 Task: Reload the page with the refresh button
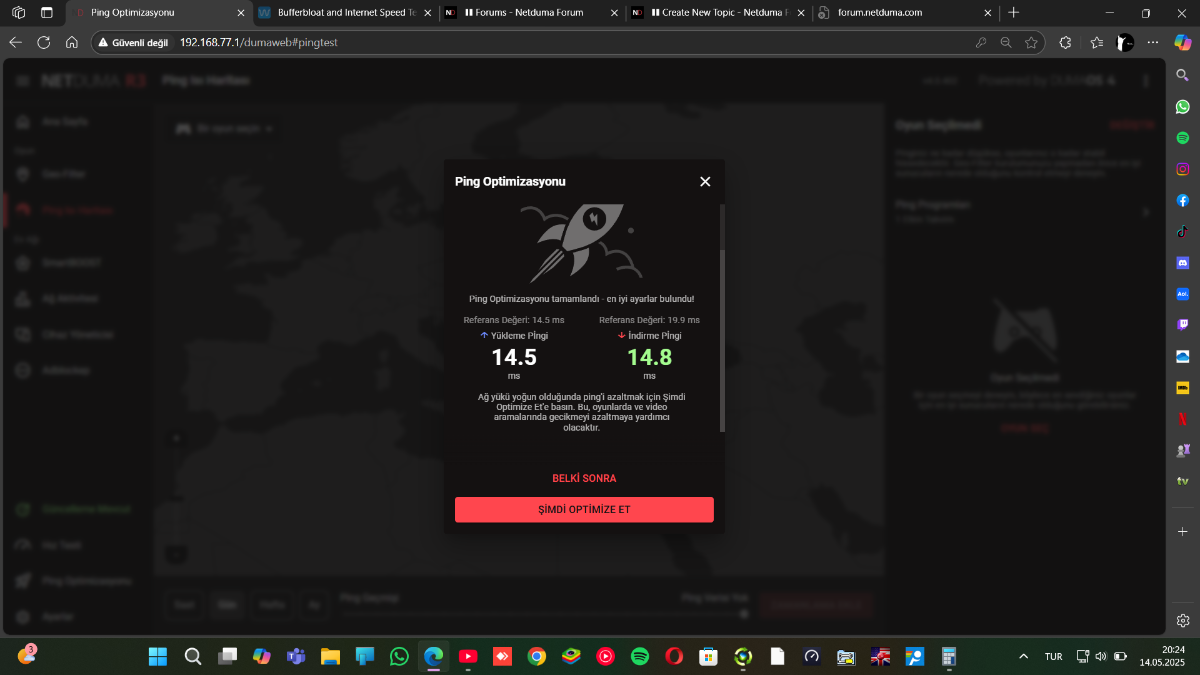point(43,43)
